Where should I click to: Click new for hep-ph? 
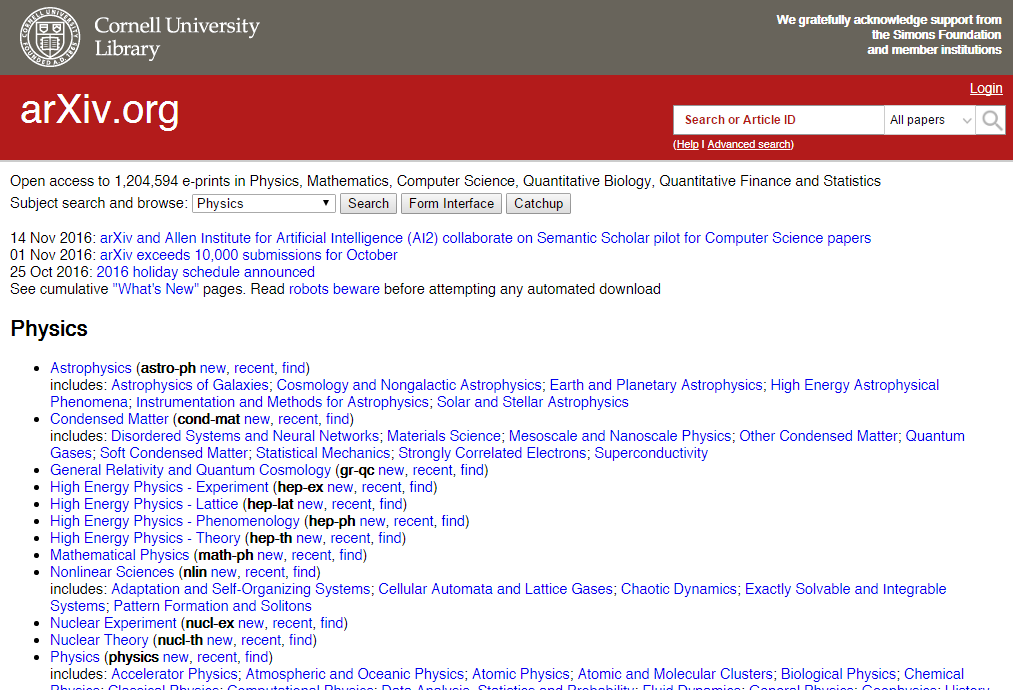click(x=373, y=521)
